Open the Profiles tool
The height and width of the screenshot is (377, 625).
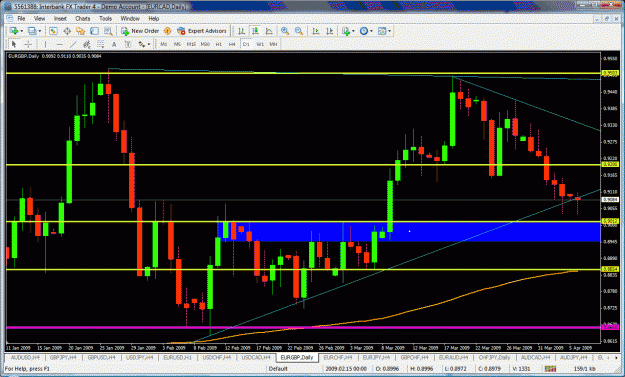click(x=32, y=31)
